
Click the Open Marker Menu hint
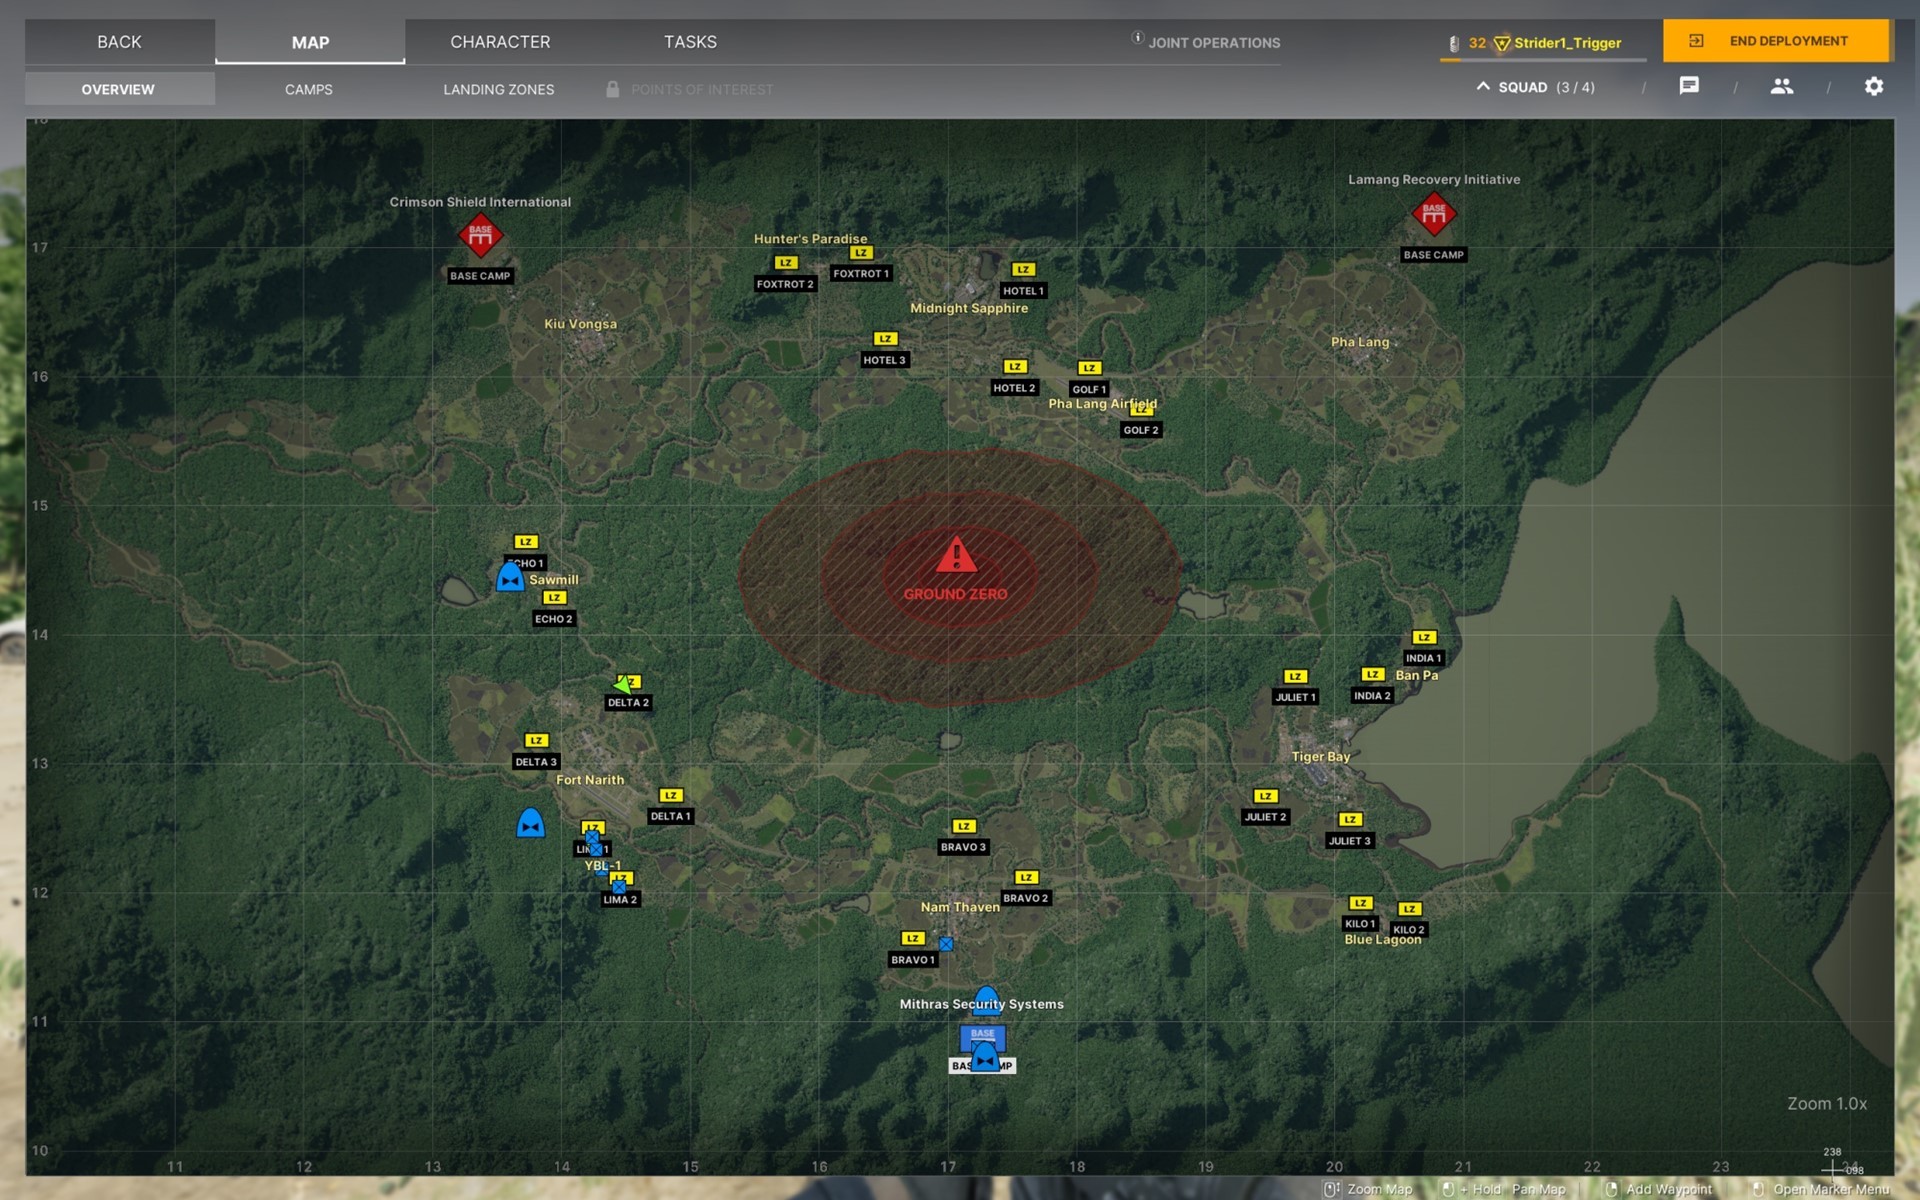coord(1822,1189)
